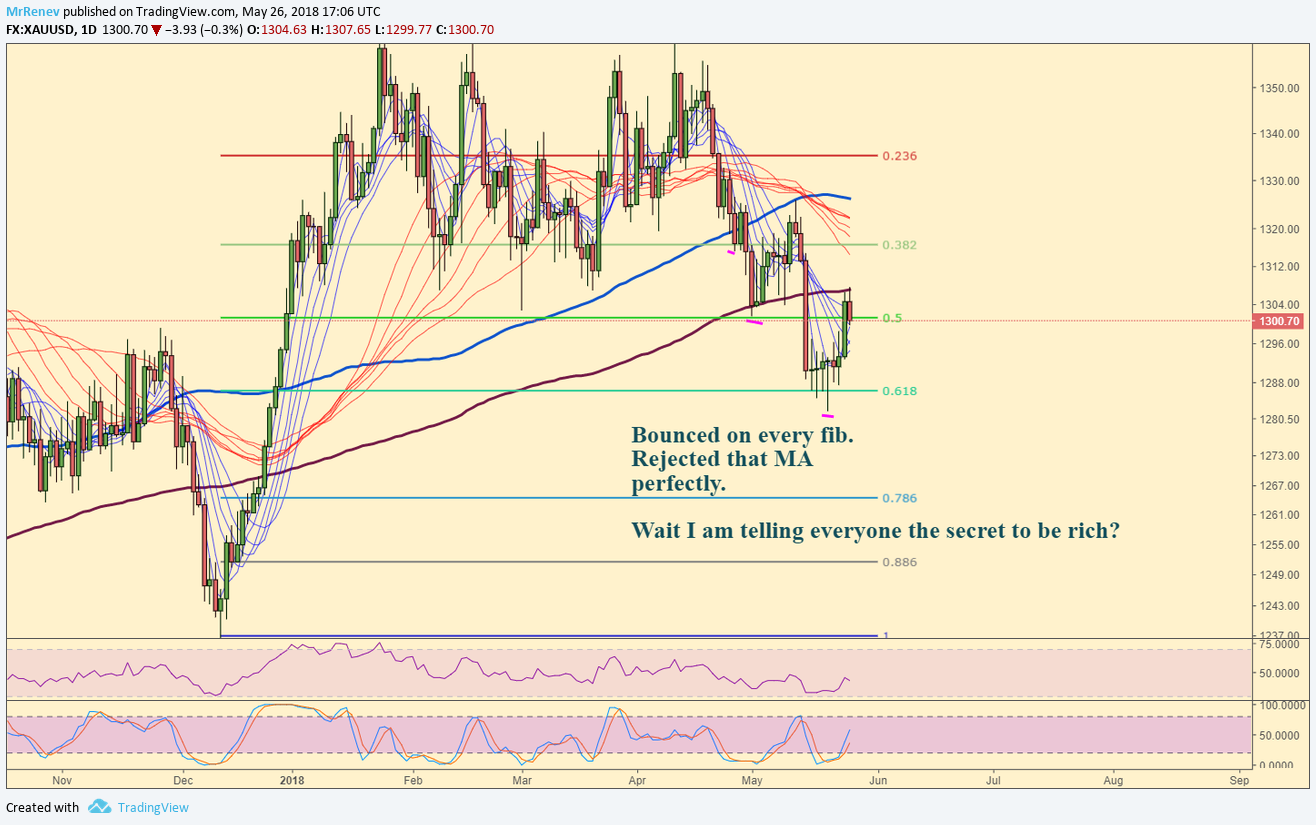Click the 0.786 fib level label

pos(899,498)
